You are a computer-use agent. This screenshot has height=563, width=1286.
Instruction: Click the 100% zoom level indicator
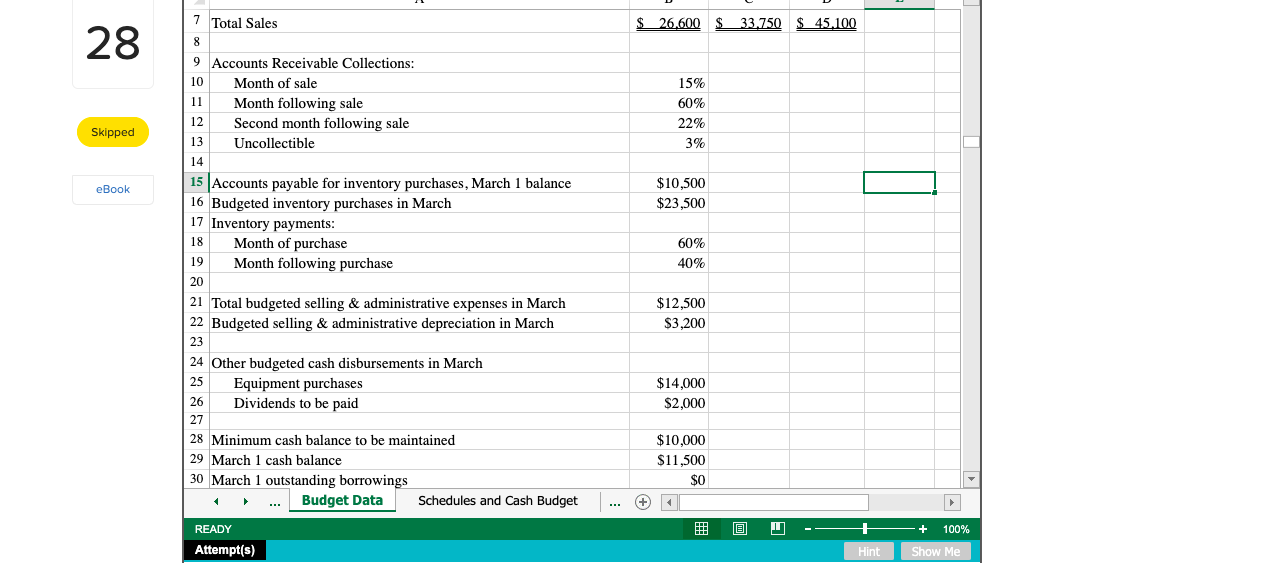tap(956, 529)
